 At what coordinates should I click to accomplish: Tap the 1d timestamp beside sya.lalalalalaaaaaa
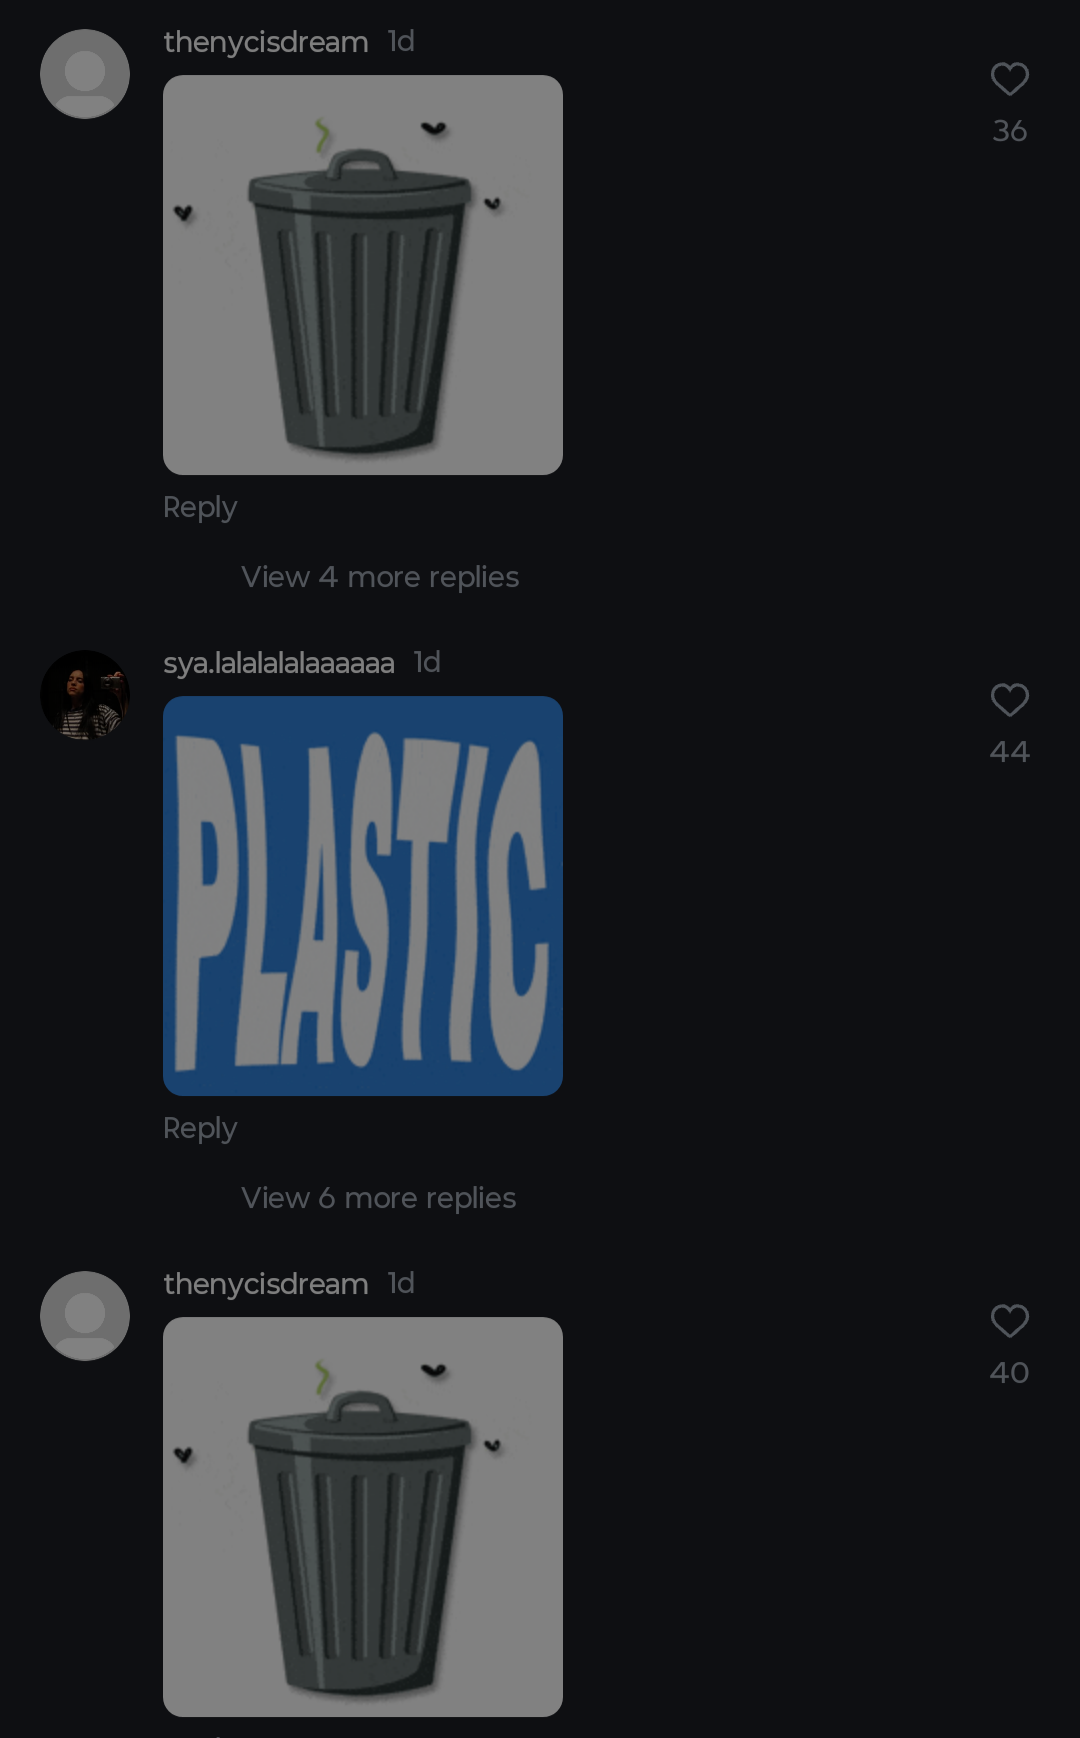click(x=427, y=662)
